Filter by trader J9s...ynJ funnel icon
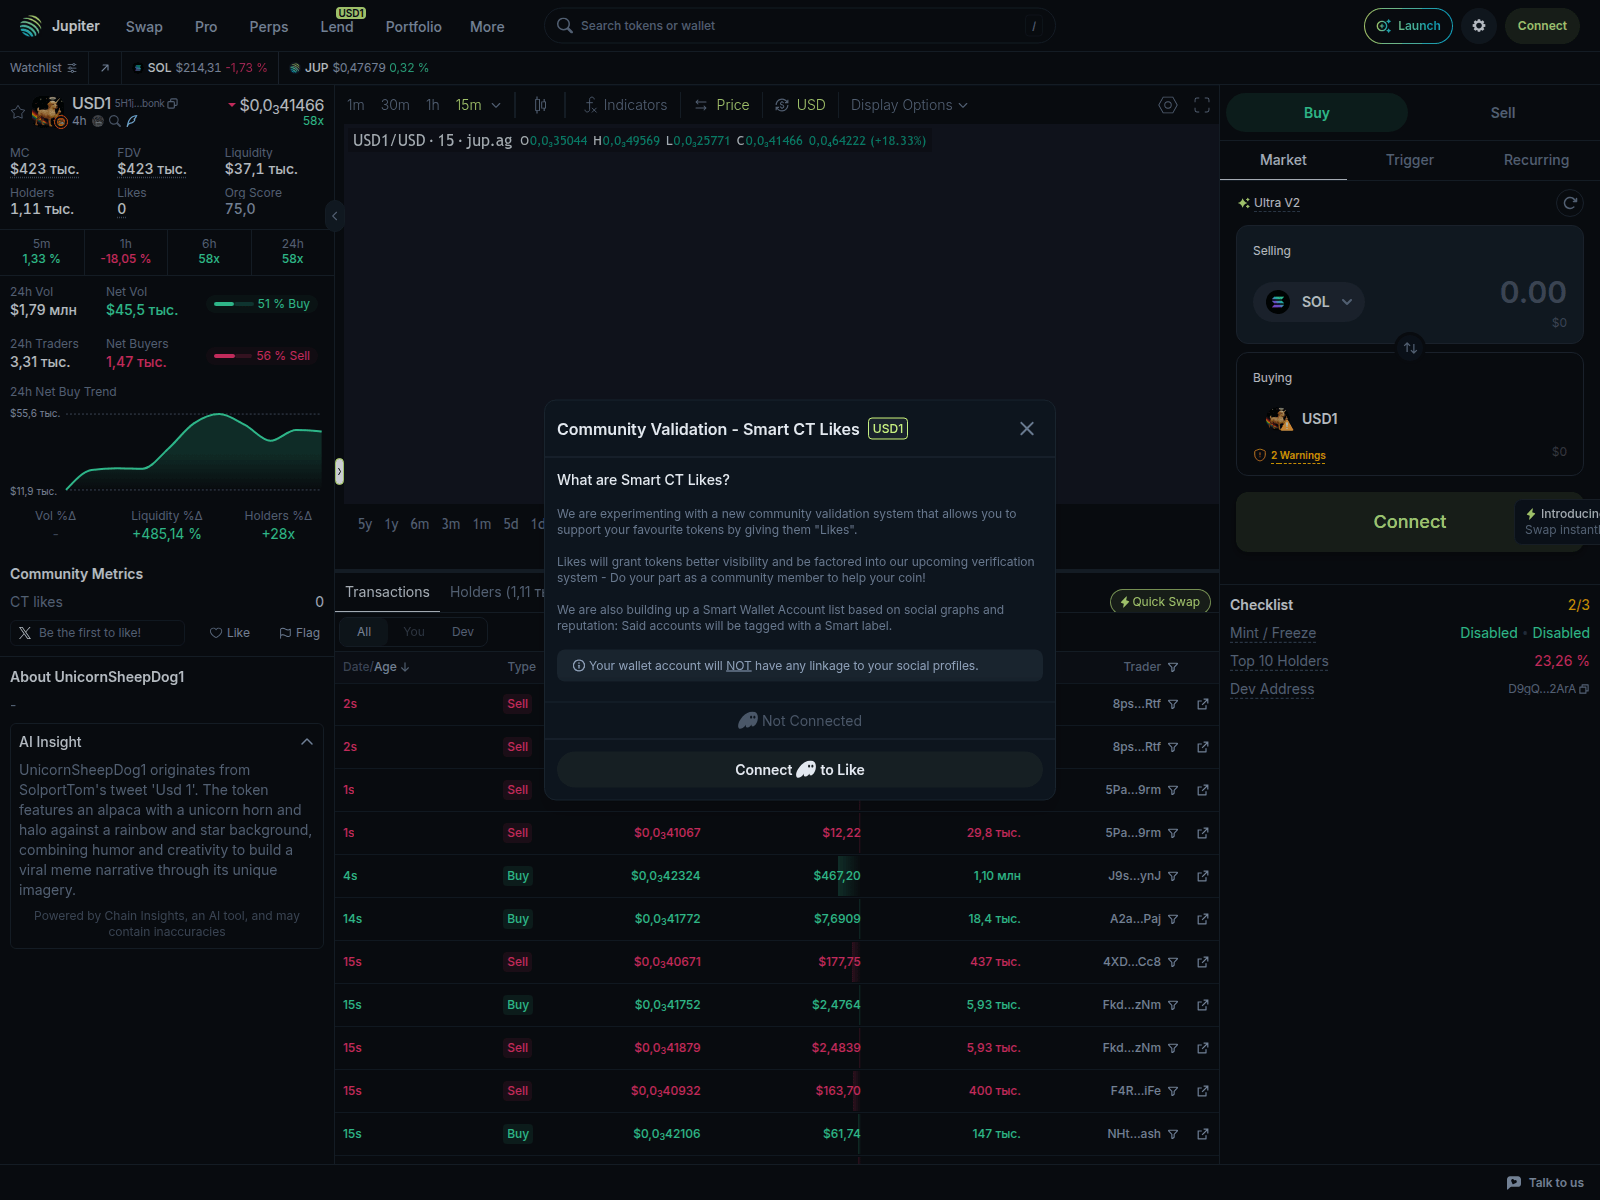 [x=1173, y=876]
